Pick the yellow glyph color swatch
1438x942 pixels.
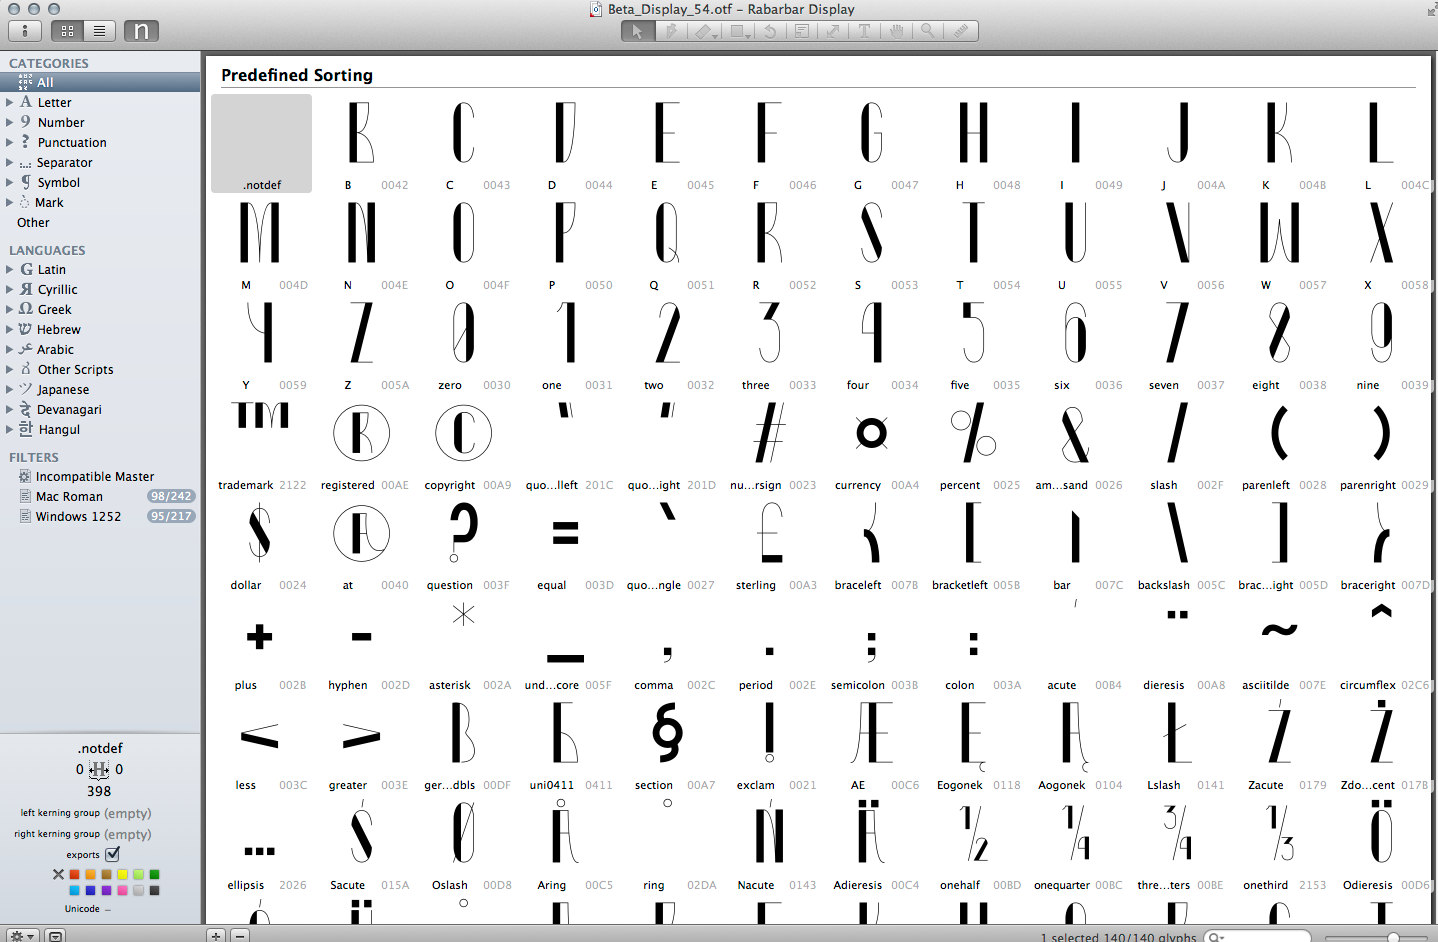pyautogui.click(x=122, y=874)
